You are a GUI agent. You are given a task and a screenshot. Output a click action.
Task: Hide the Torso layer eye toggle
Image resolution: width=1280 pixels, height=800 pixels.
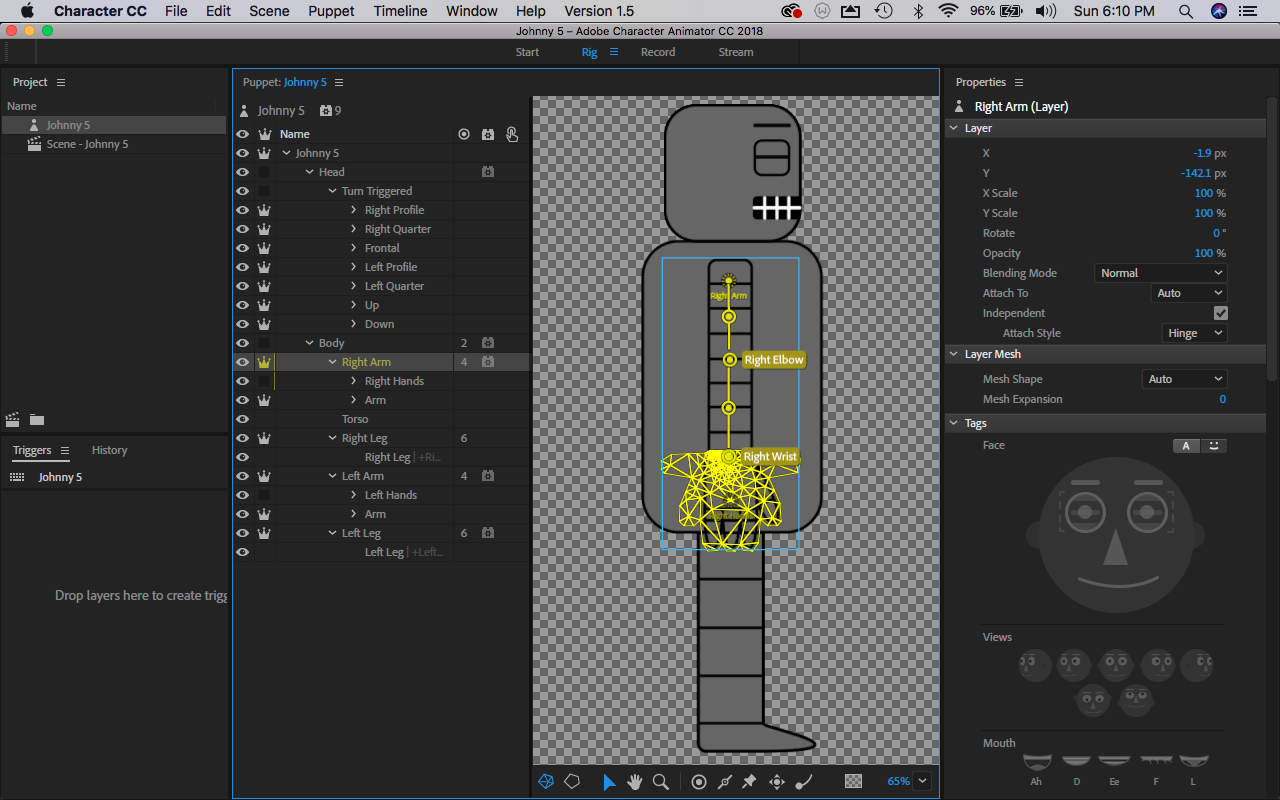[242, 419]
